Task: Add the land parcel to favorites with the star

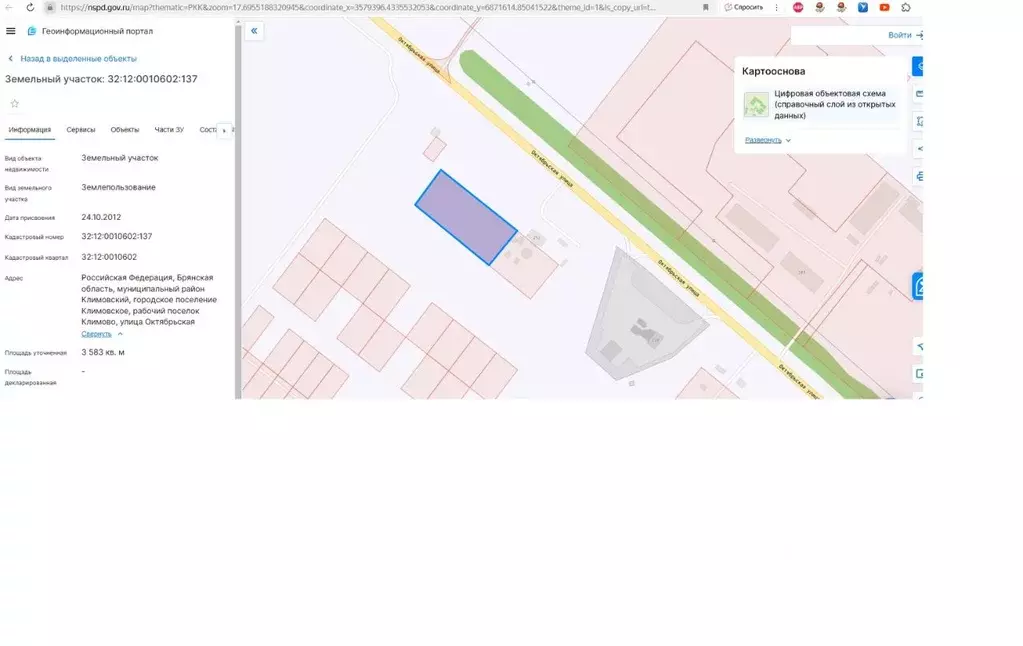Action: 14,103
